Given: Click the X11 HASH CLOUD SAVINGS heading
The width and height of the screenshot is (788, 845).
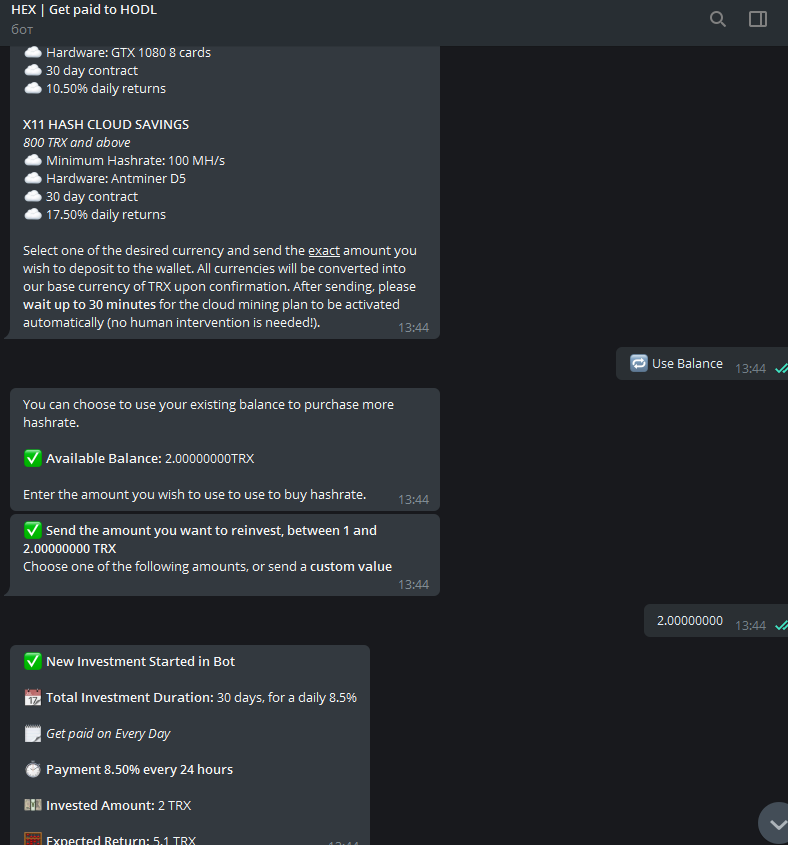Looking at the screenshot, I should pyautogui.click(x=106, y=125).
